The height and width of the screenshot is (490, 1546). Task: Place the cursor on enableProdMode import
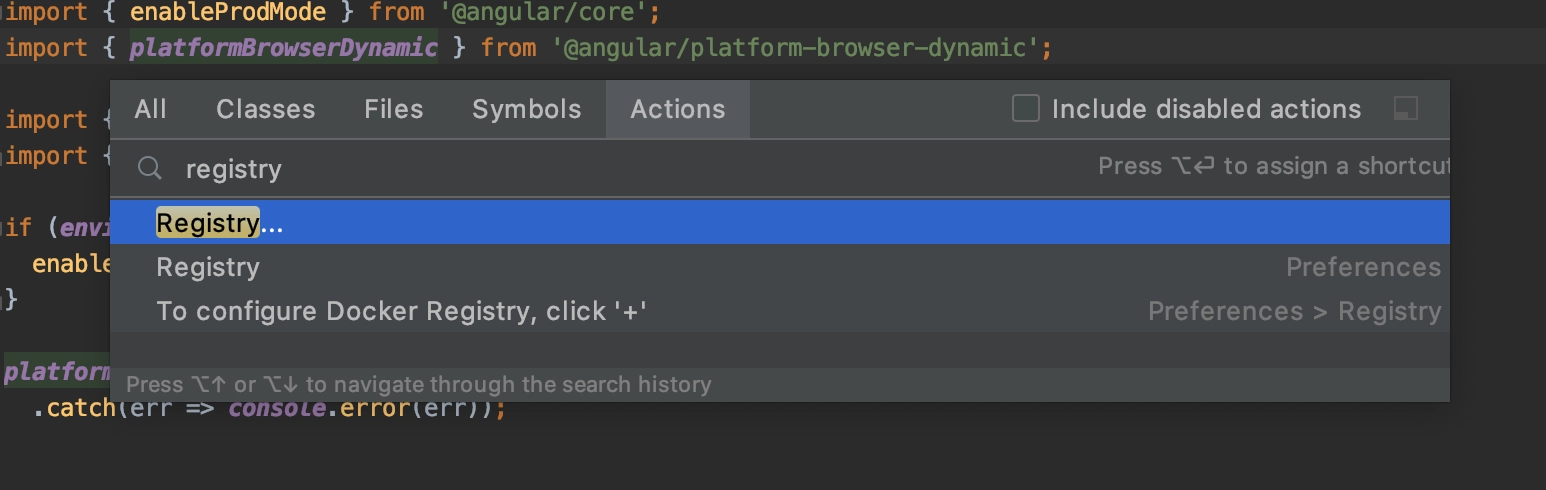click(x=228, y=12)
